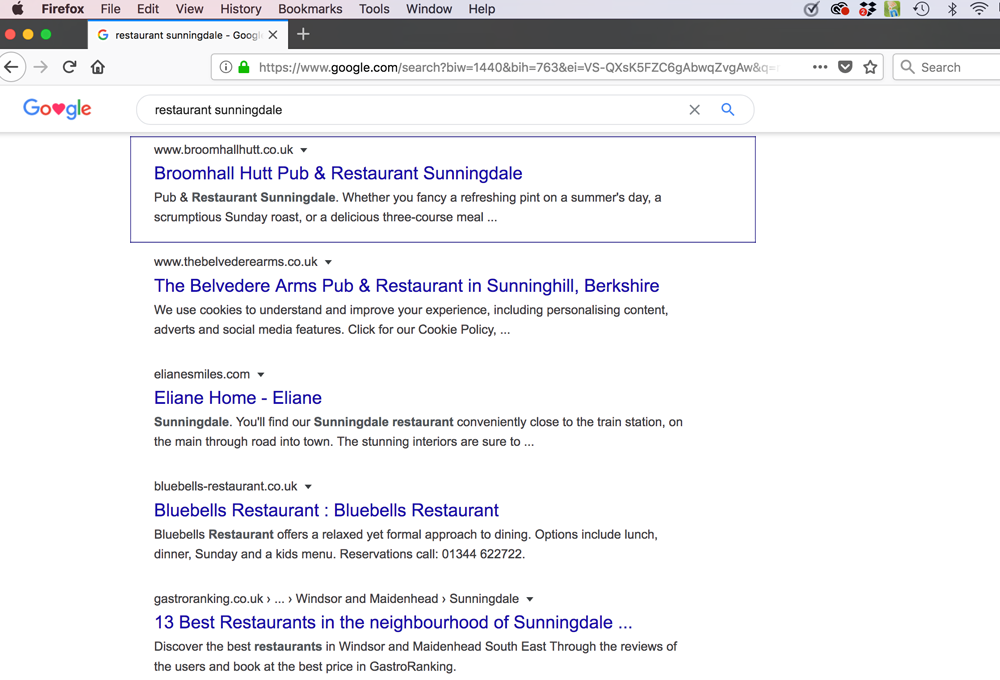Image resolution: width=1000 pixels, height=680 pixels.
Task: Close window with red traffic light button
Action: pyautogui.click(x=10, y=34)
